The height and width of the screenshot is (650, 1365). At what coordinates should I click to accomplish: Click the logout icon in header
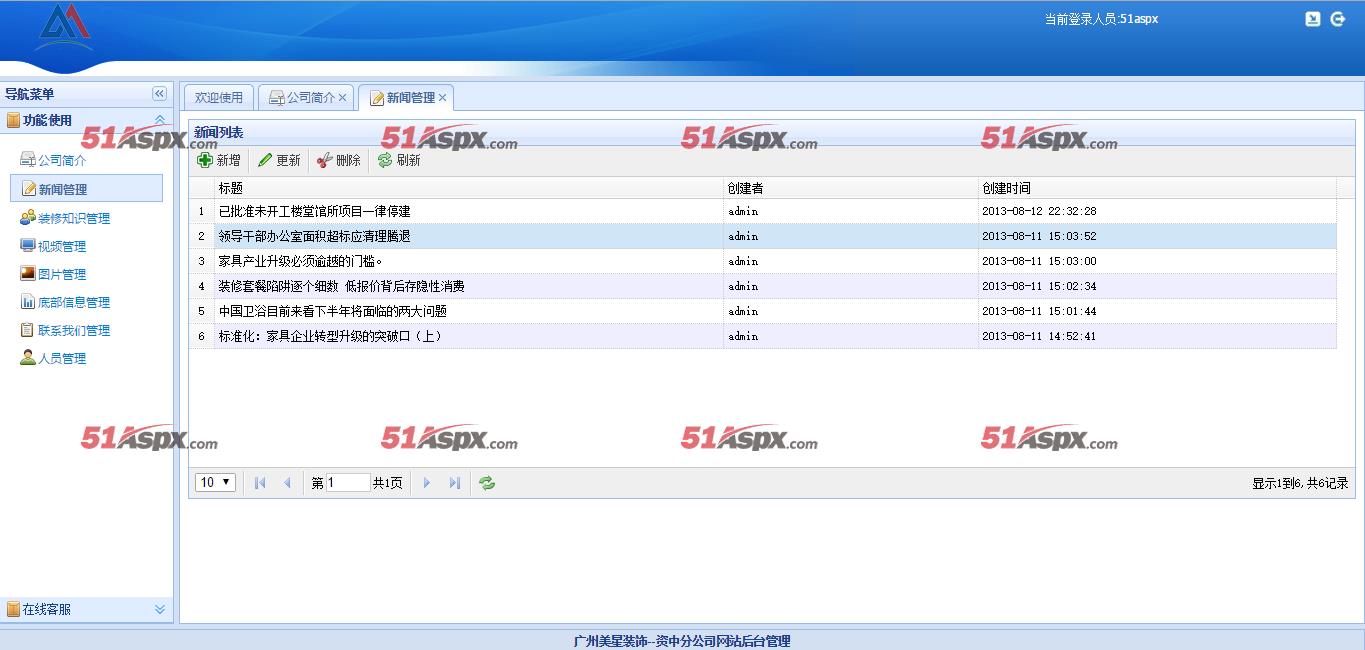[x=1337, y=19]
